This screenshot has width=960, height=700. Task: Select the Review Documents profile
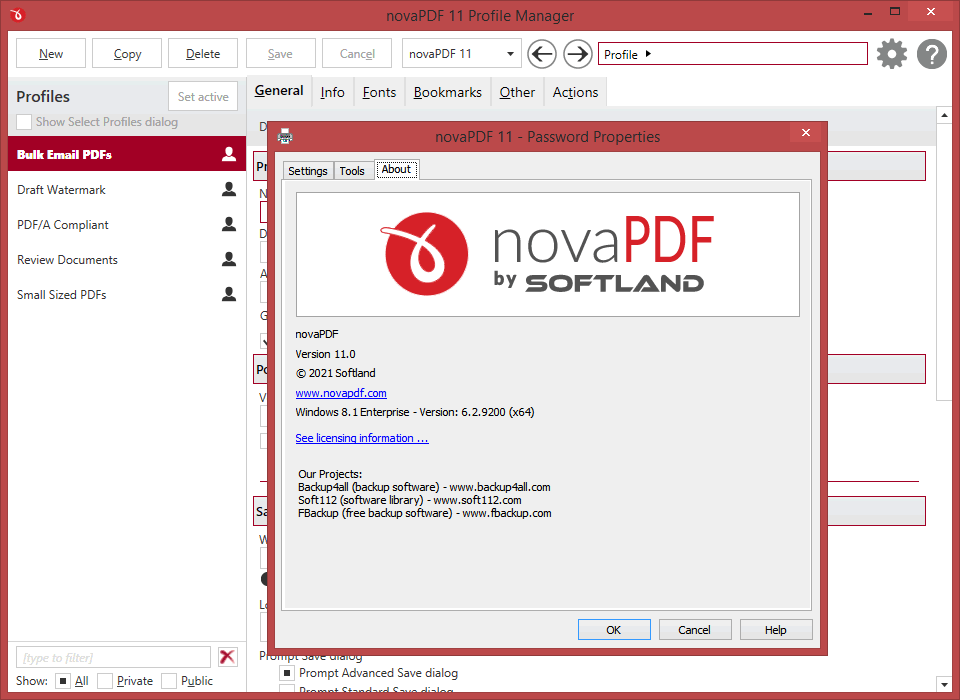(127, 259)
